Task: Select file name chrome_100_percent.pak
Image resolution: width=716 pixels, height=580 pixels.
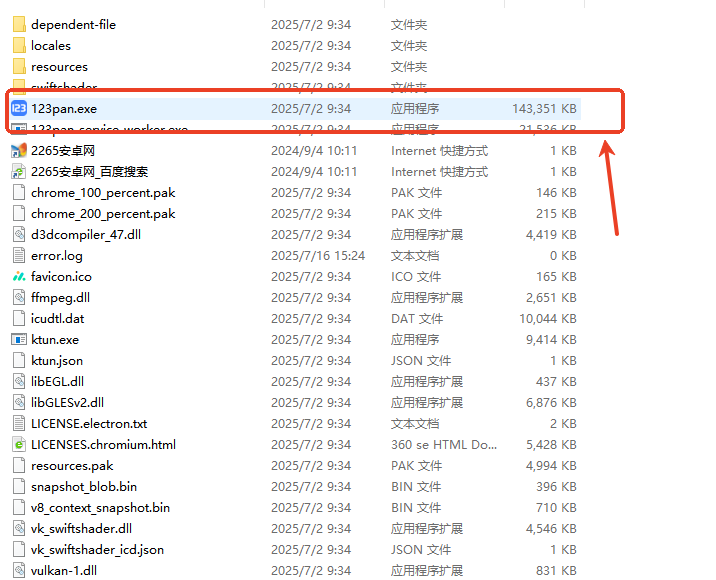Action: (103, 193)
